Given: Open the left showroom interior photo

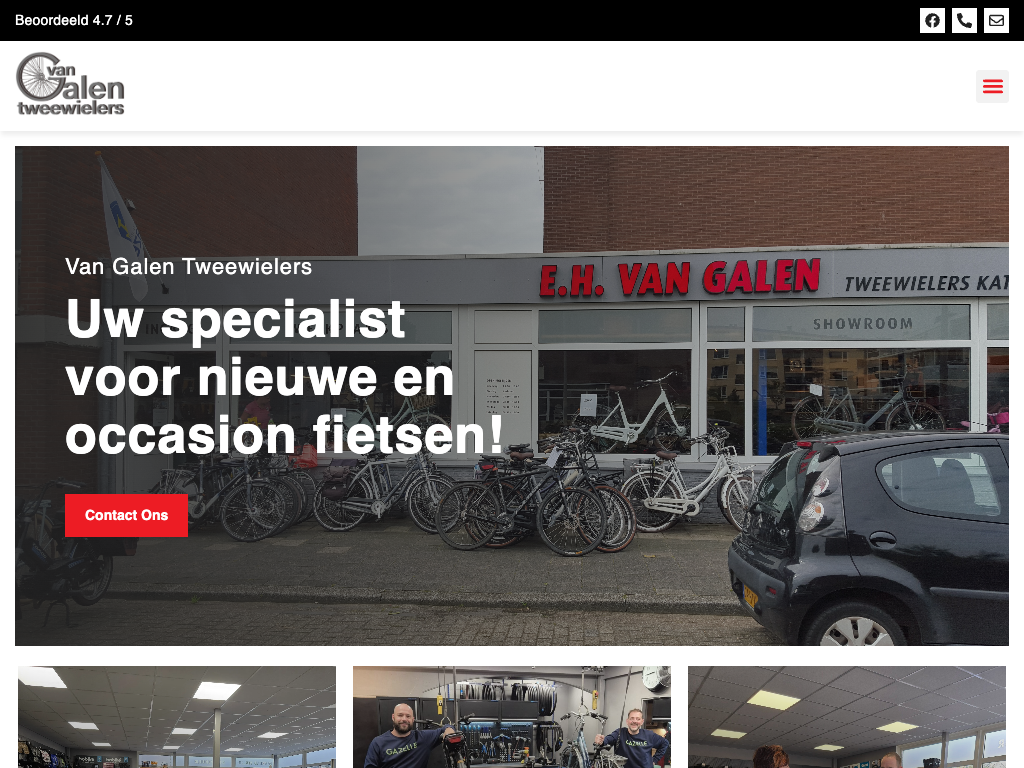Looking at the screenshot, I should 177,717.
